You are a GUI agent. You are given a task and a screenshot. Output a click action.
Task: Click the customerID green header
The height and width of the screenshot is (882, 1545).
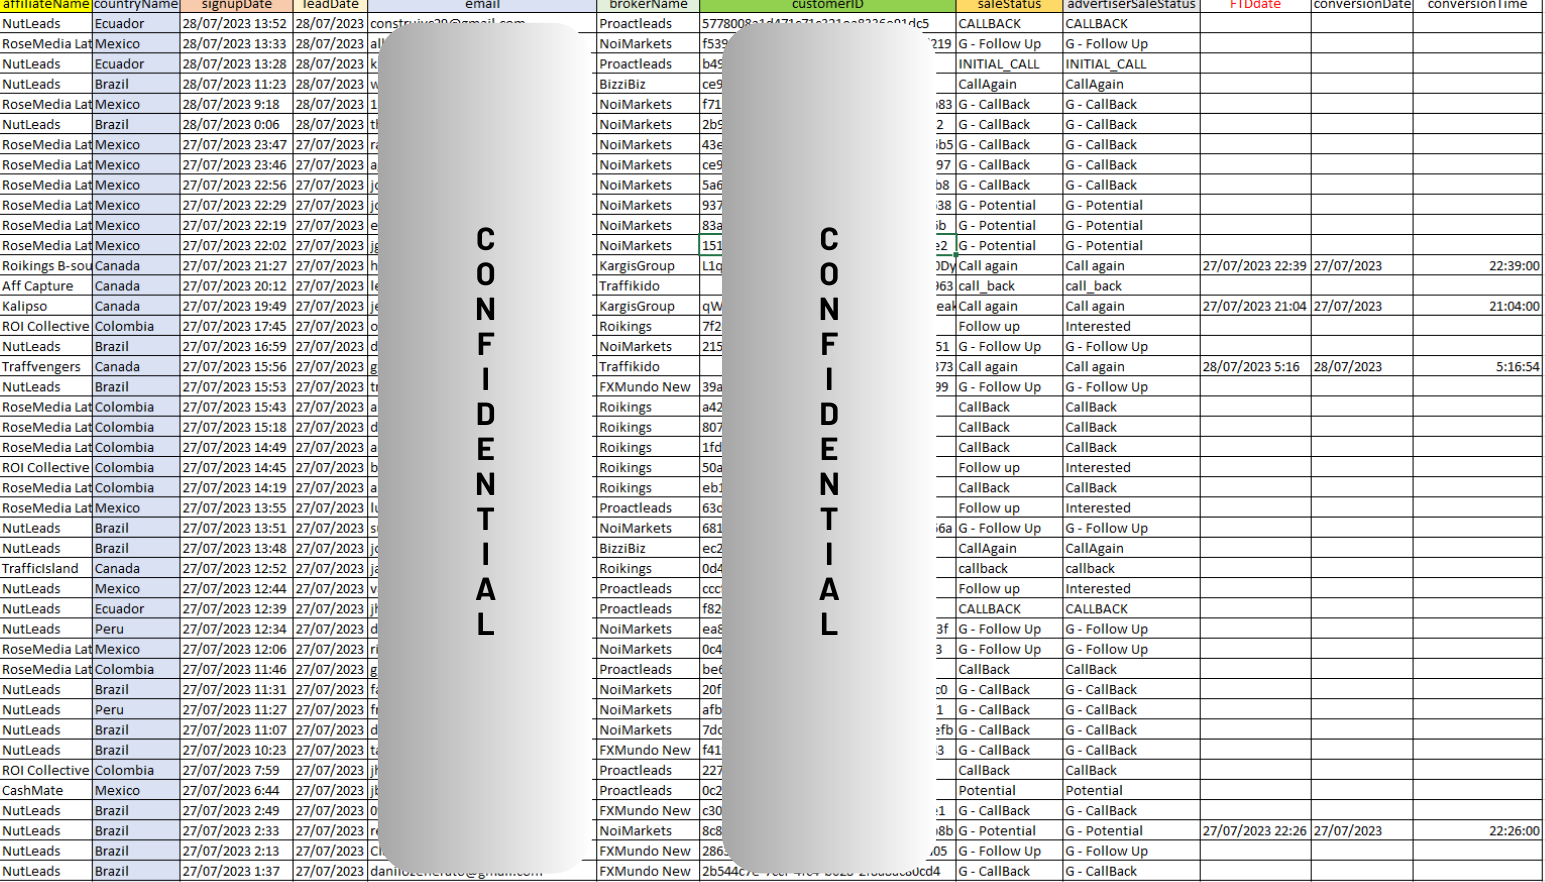pyautogui.click(x=827, y=5)
